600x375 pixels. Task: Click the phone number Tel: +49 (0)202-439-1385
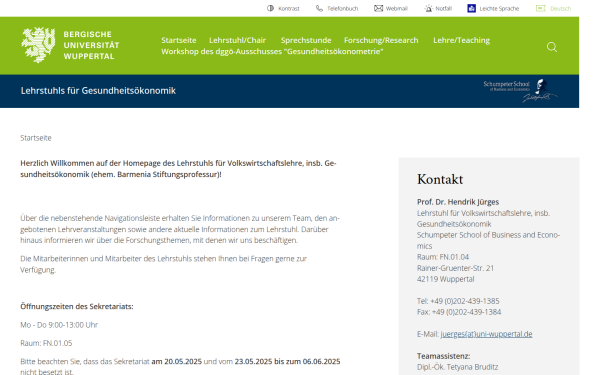[x=458, y=301]
